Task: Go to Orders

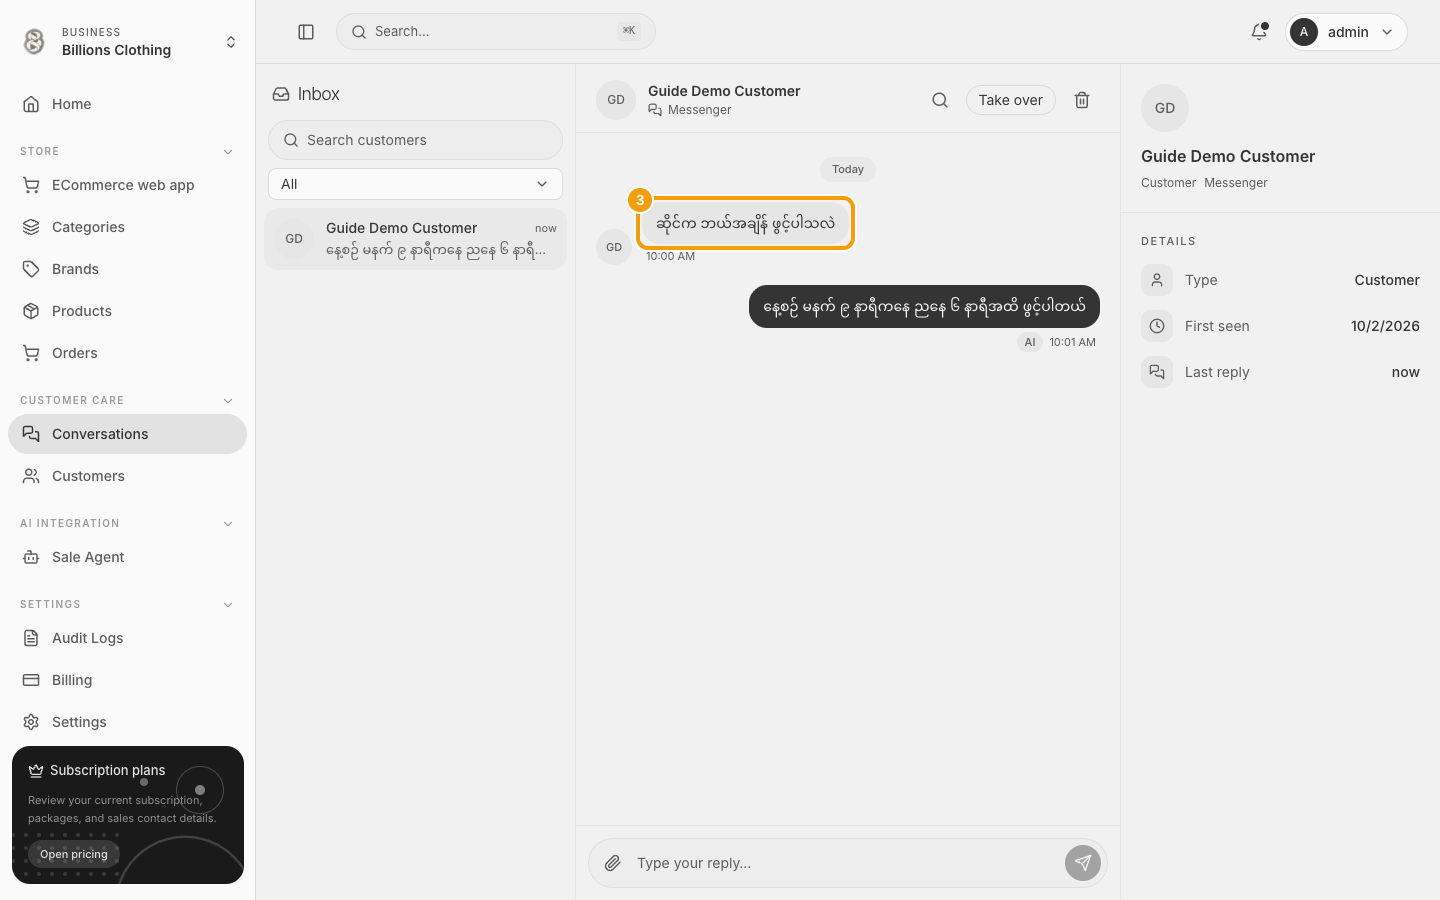Action: tap(128, 353)
